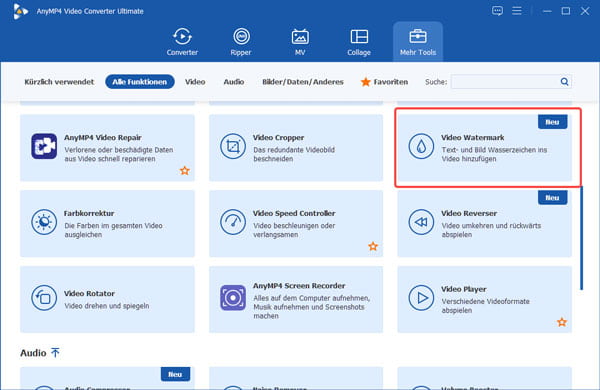Click the Mehr Tools toolbox icon
Screen dimensions: 600x390
pyautogui.click(x=417, y=36)
